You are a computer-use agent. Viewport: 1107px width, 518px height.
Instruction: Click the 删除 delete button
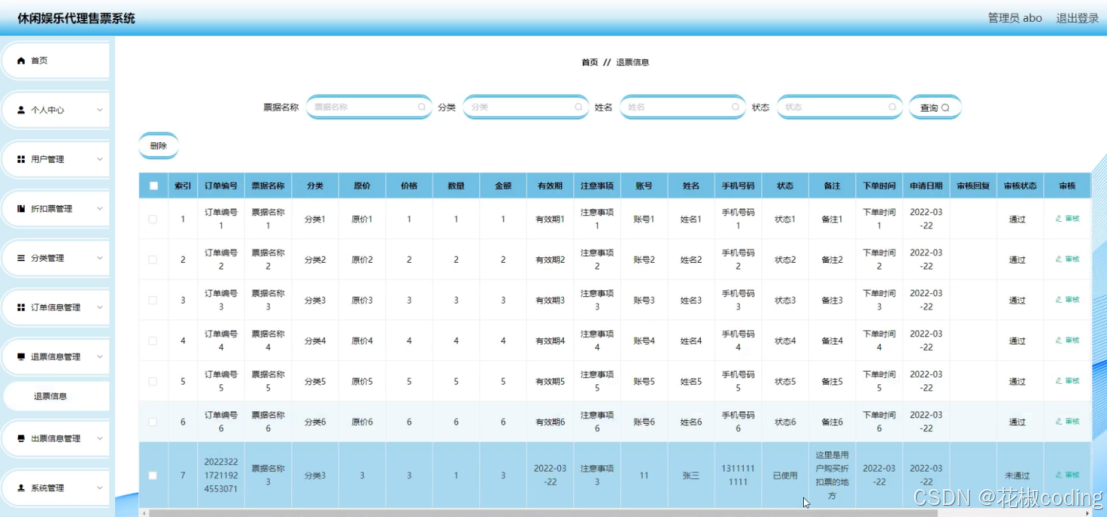159,146
